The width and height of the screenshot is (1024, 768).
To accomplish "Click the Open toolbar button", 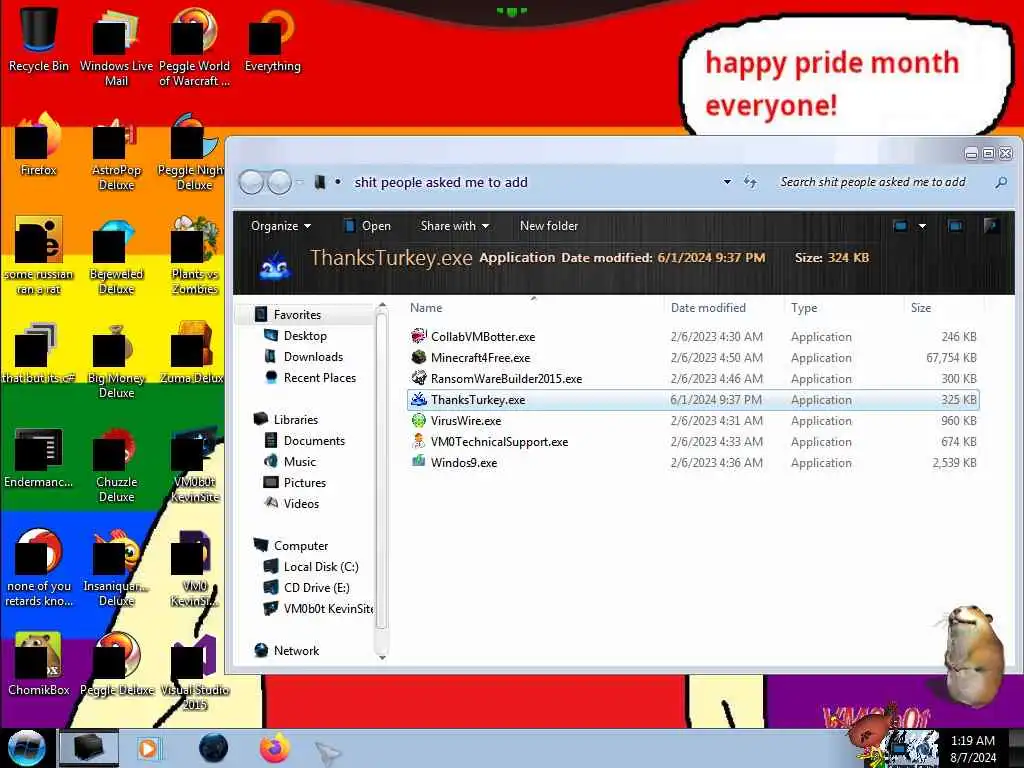I will pos(367,226).
